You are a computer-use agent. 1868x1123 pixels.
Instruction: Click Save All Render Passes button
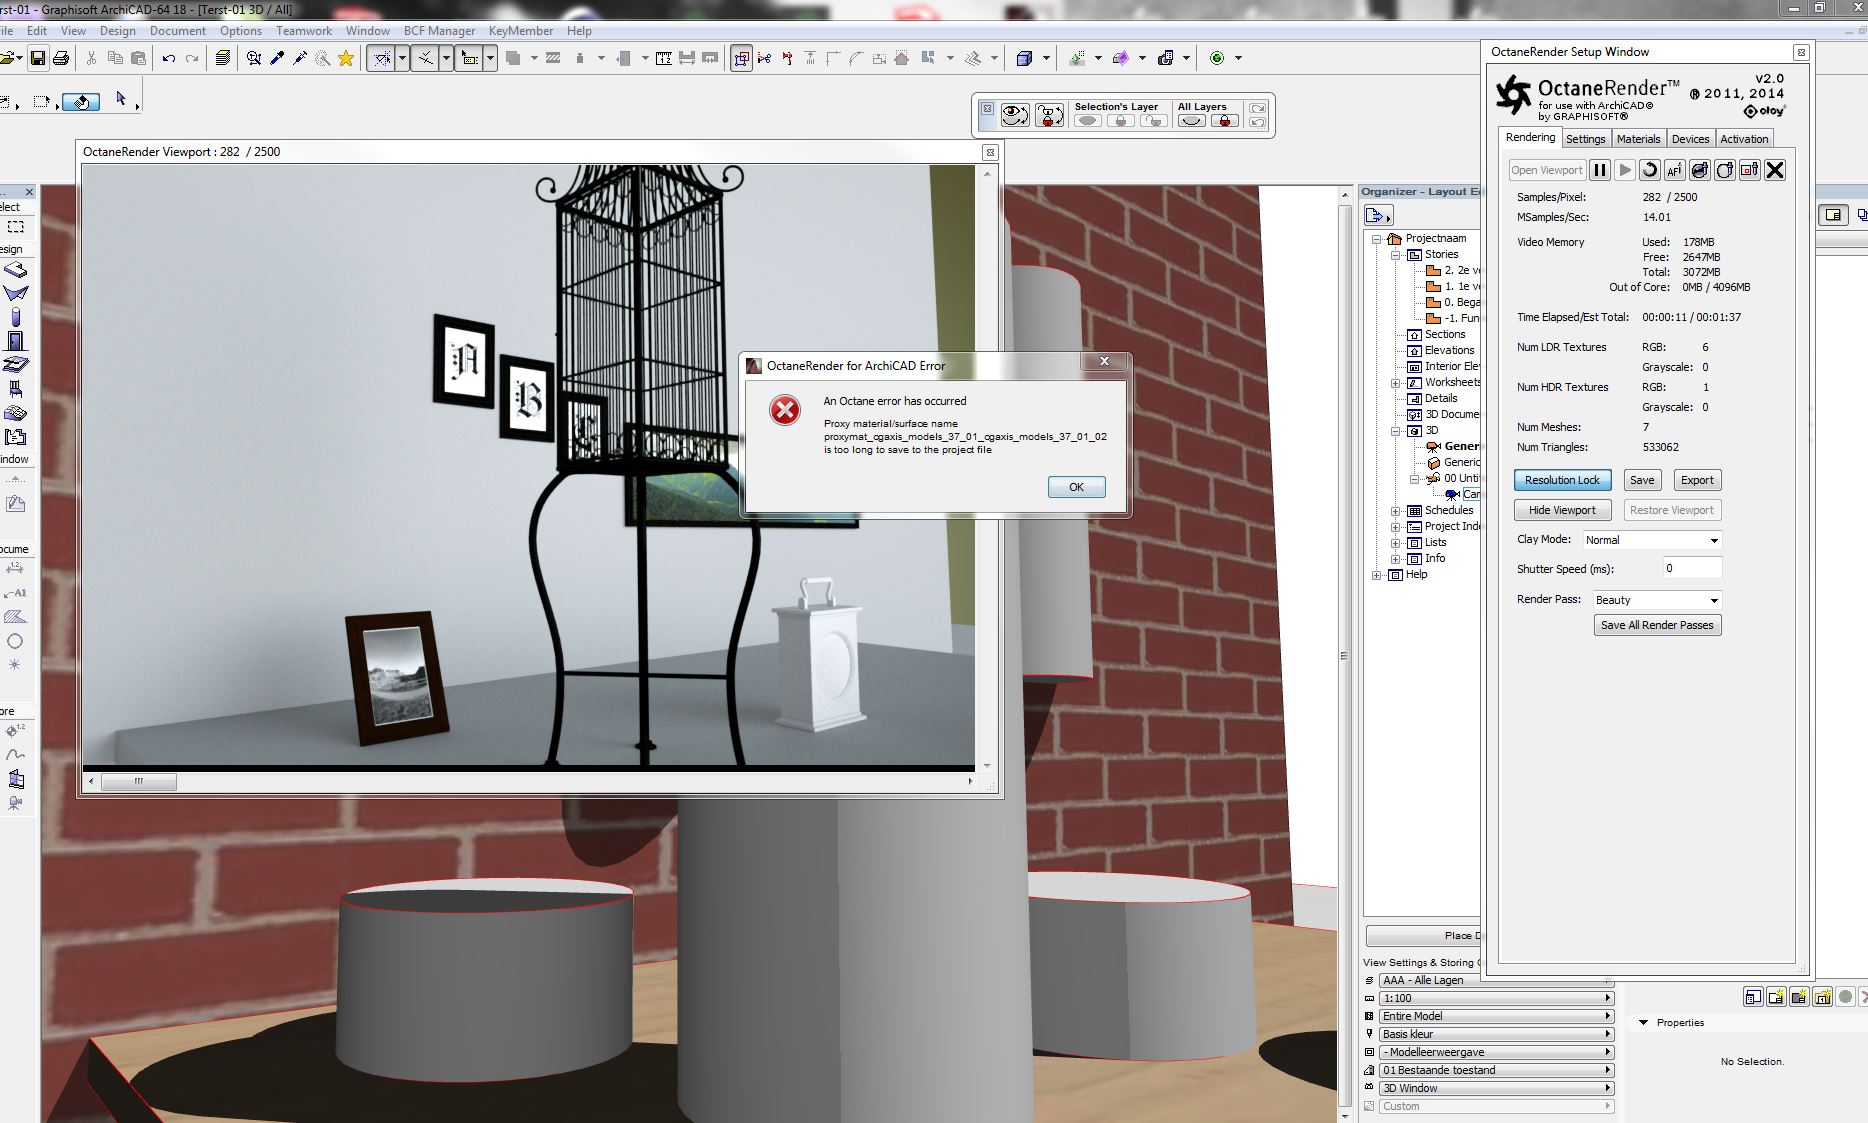(1657, 625)
